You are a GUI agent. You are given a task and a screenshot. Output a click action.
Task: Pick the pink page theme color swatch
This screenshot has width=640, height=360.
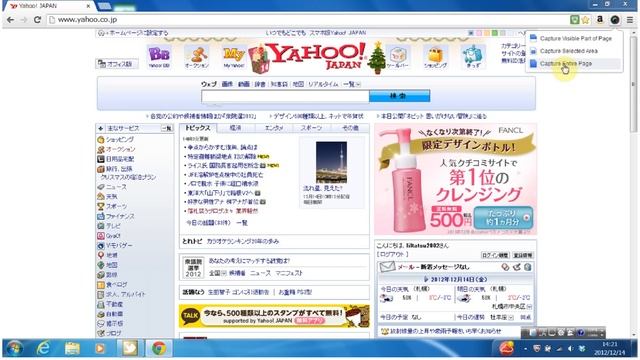pos(478,33)
